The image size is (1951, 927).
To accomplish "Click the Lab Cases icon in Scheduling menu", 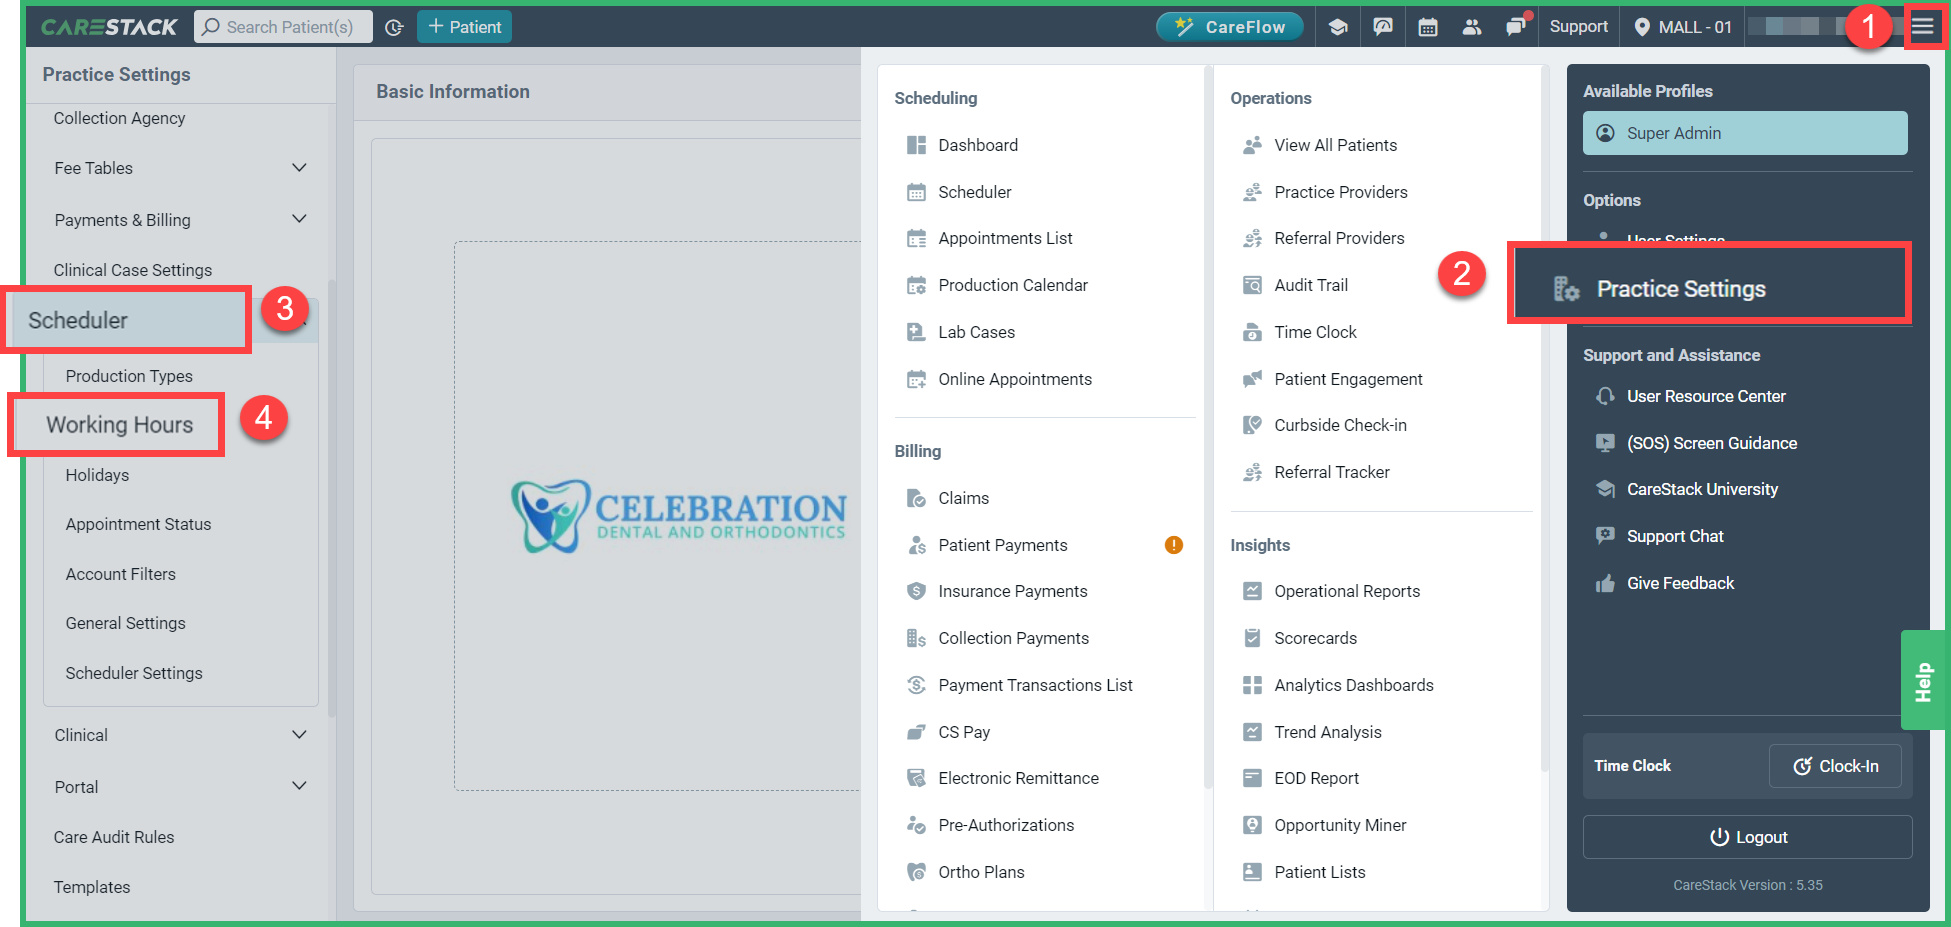I will pyautogui.click(x=916, y=331).
